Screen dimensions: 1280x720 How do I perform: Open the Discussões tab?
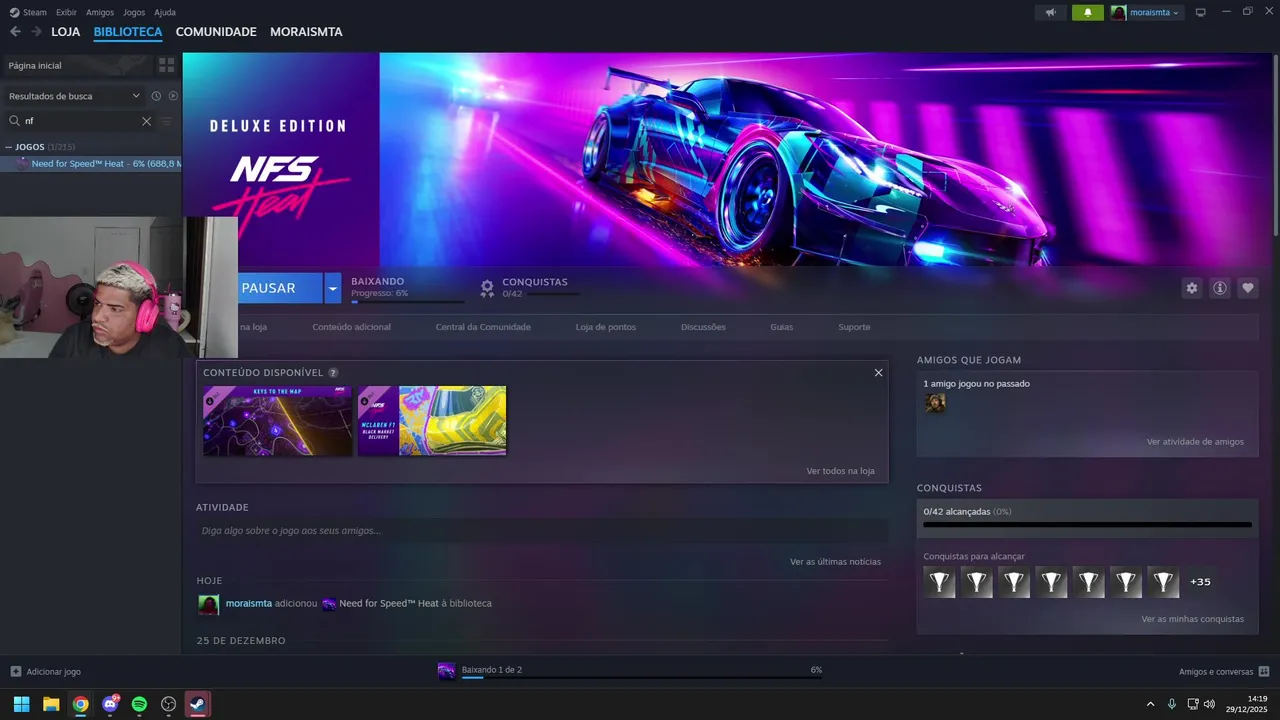tap(703, 327)
